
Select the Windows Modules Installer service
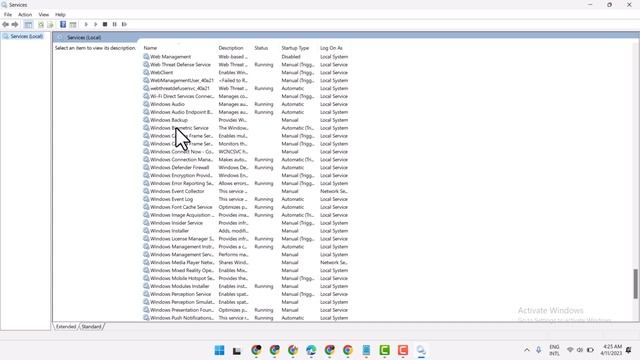click(x=246, y=286)
